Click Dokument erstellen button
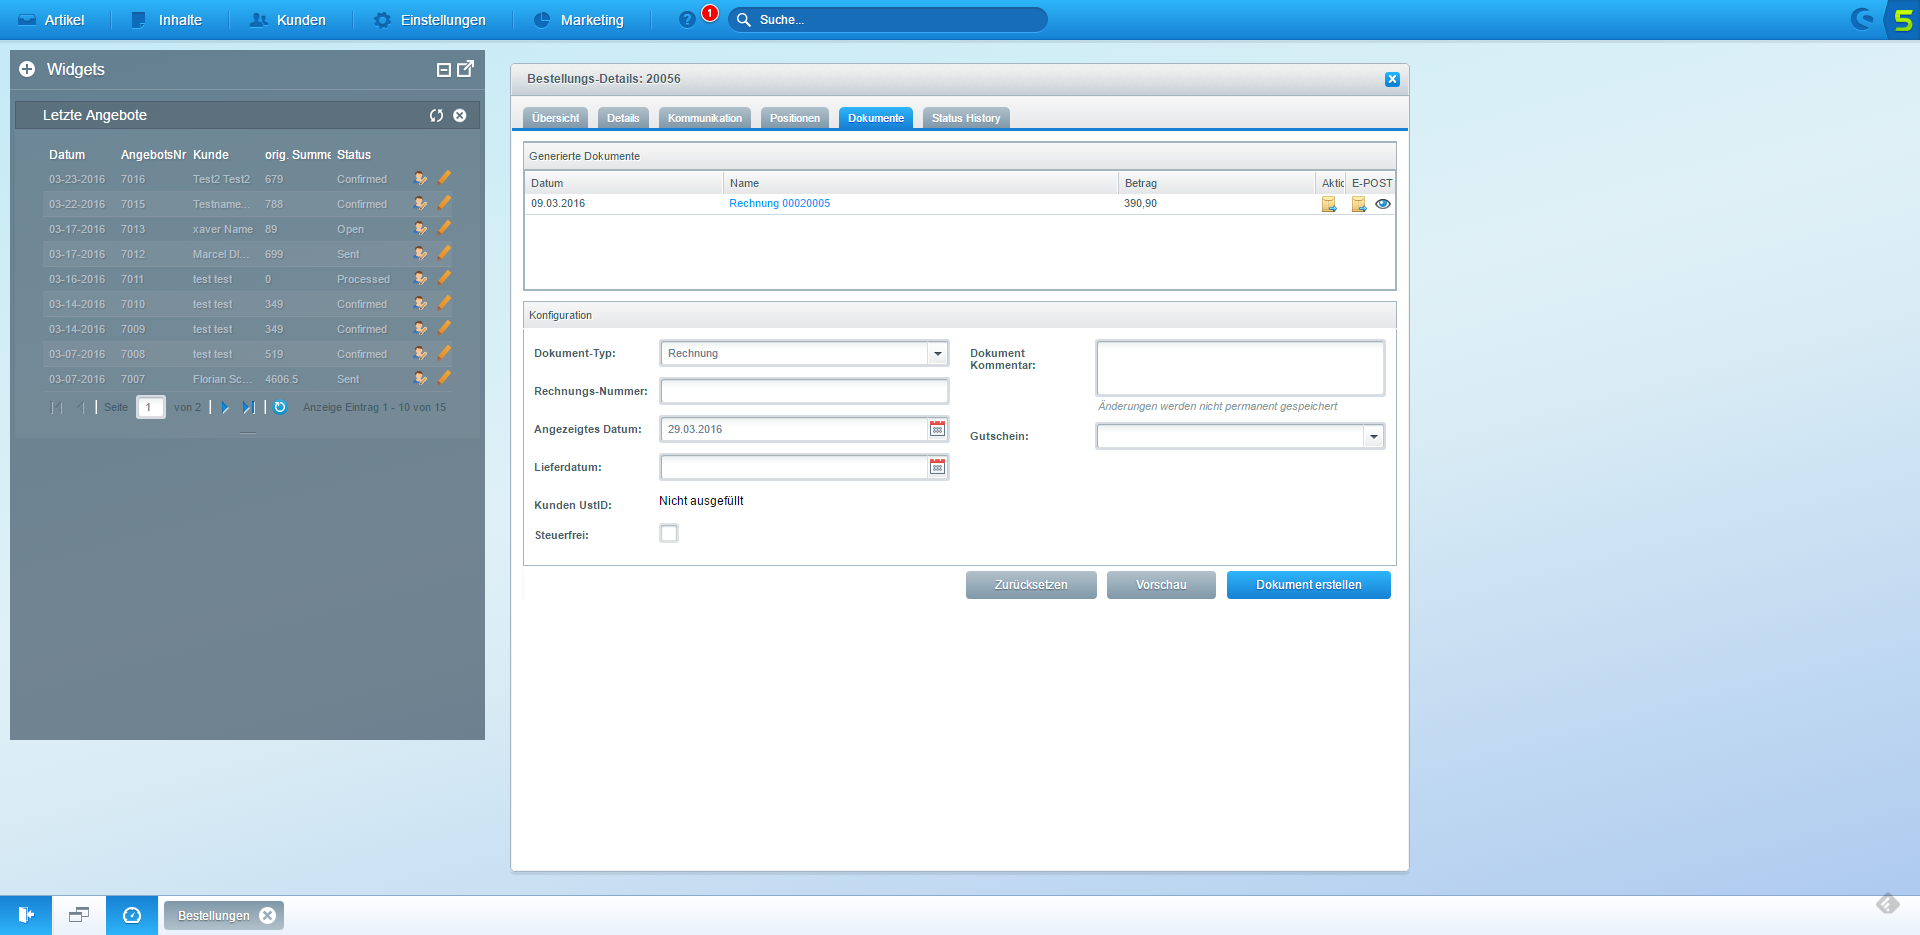Image resolution: width=1920 pixels, height=935 pixels. pyautogui.click(x=1309, y=585)
